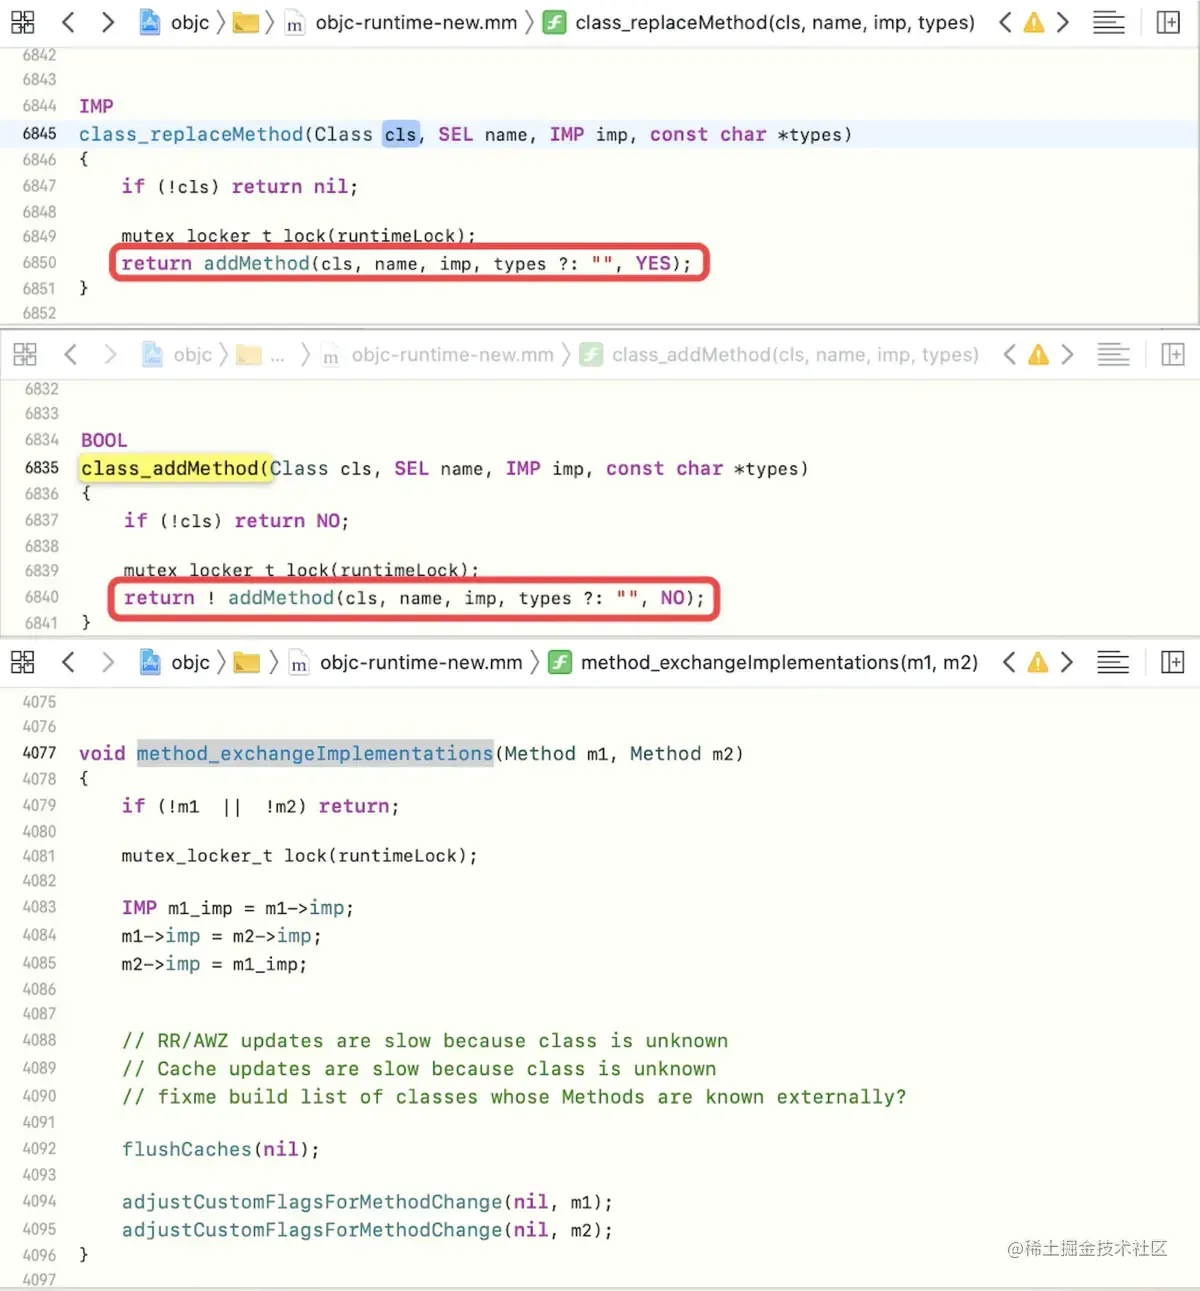Screen dimensions: 1200x1291
Task: Add editor split in top pane
Action: point(1168,22)
